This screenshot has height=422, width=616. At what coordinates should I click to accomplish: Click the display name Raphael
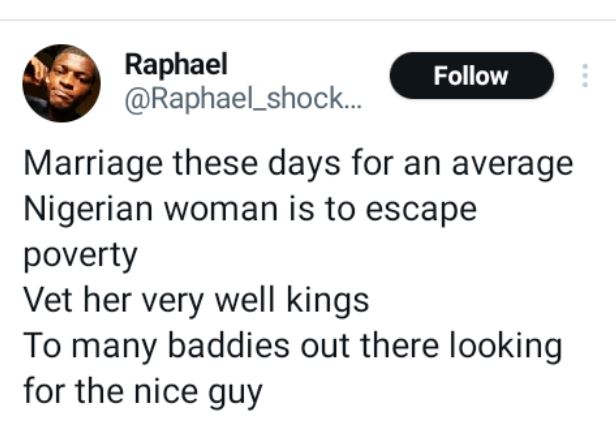click(175, 64)
